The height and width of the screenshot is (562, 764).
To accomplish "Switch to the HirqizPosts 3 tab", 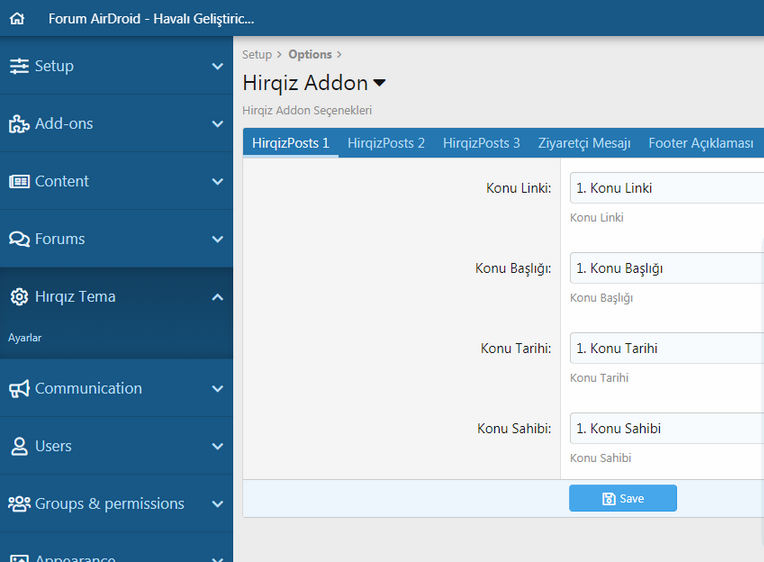I will (x=481, y=143).
